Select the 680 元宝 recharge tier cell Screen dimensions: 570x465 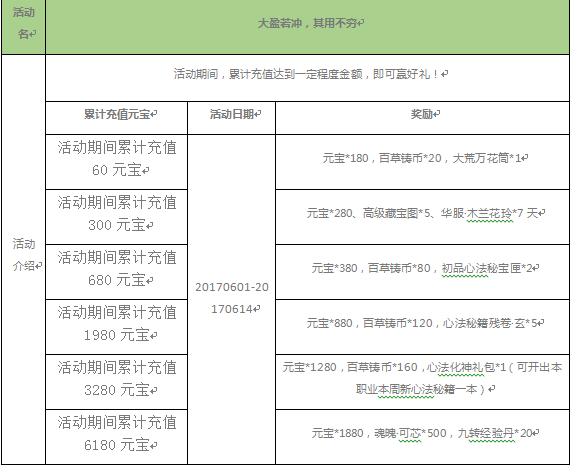point(117,272)
